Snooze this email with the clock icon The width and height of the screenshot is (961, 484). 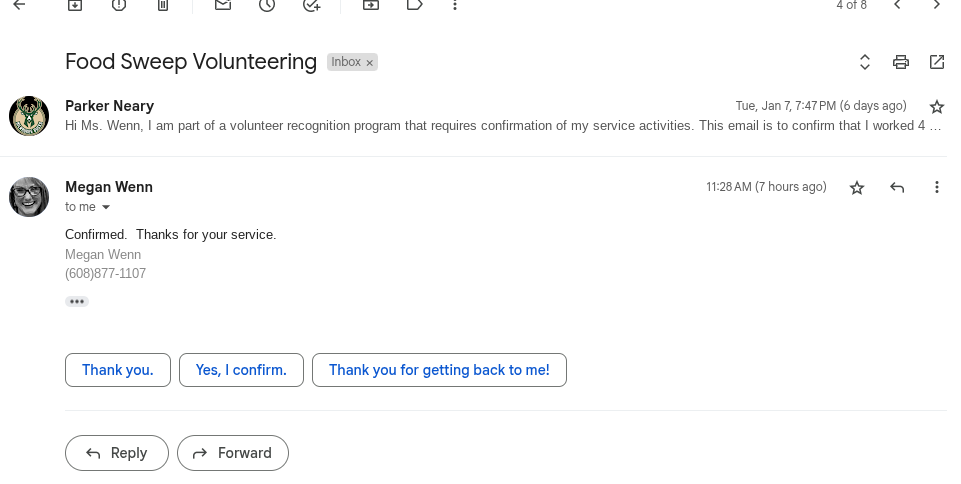267,5
